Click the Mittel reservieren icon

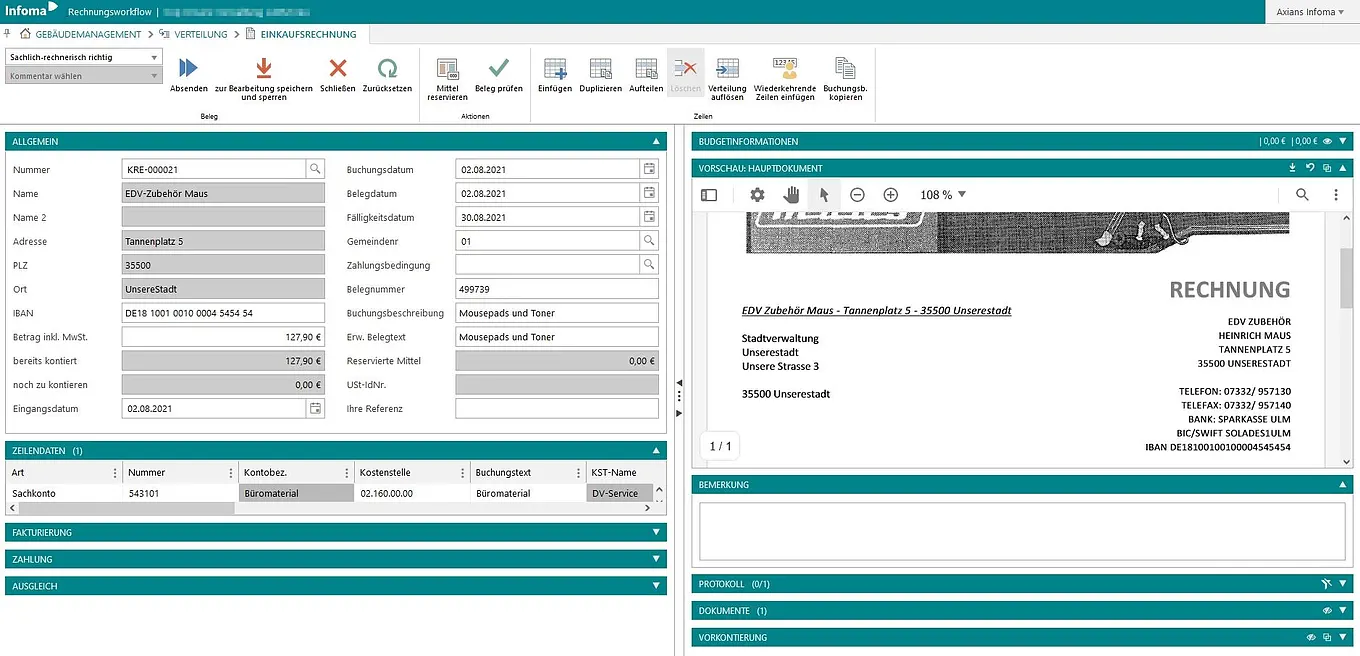click(x=447, y=69)
